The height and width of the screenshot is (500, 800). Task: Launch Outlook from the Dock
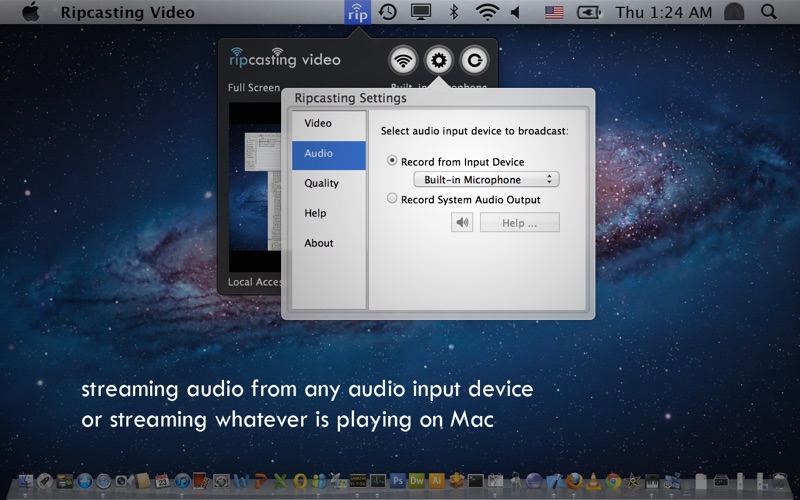300,481
